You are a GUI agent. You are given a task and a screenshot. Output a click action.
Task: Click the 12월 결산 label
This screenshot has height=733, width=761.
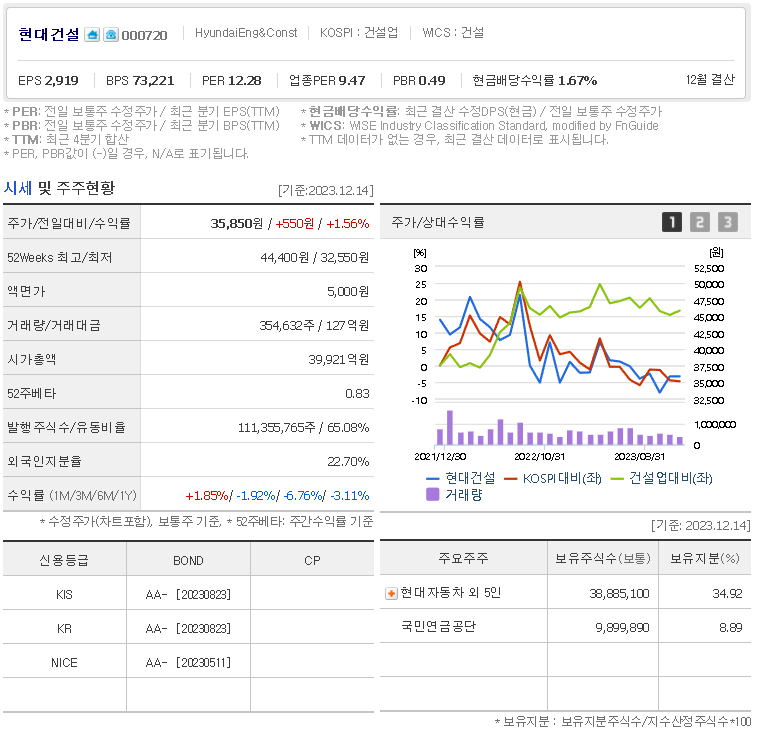coord(710,80)
